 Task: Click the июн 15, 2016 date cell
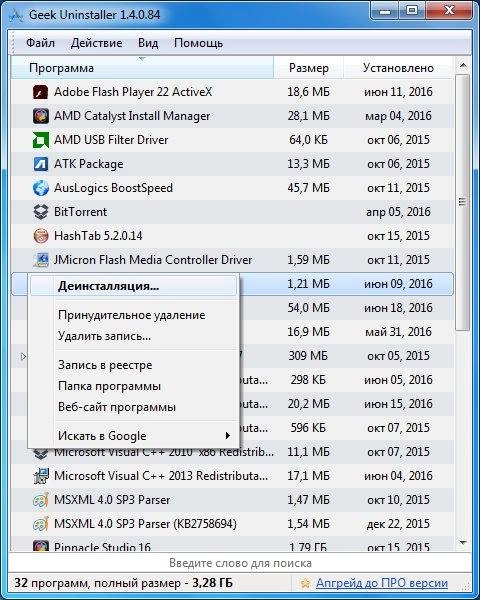pos(398,404)
